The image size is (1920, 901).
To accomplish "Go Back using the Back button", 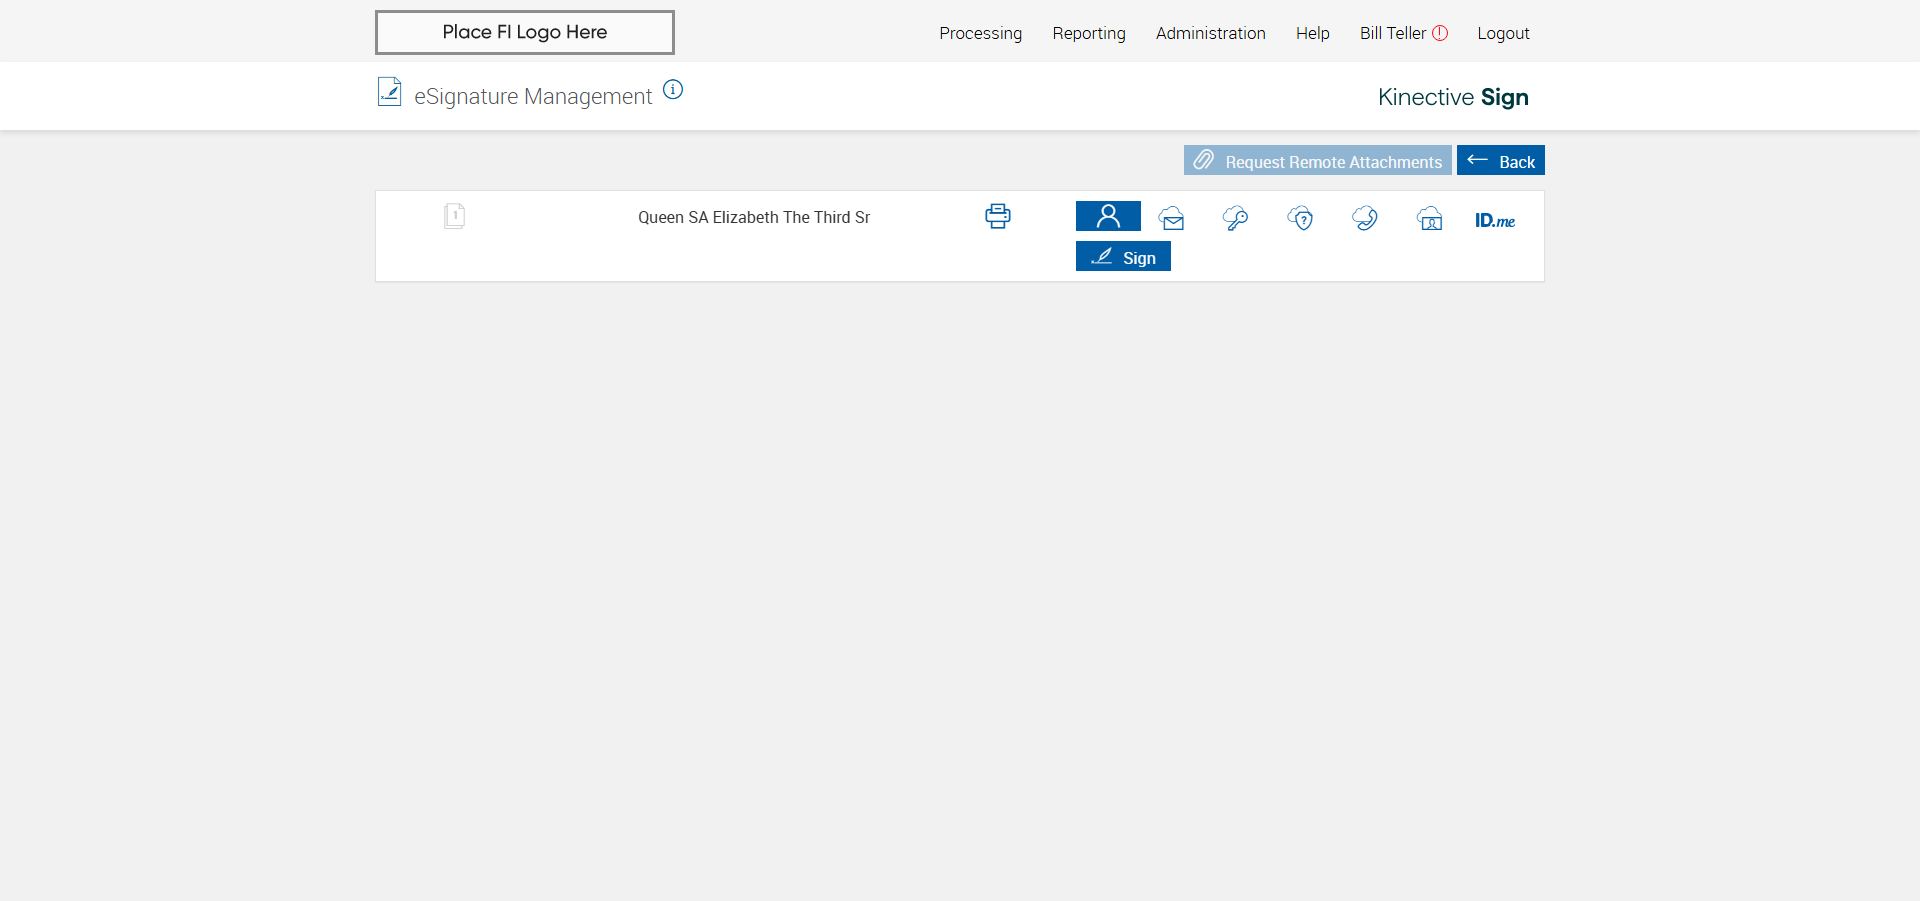I will coord(1500,160).
